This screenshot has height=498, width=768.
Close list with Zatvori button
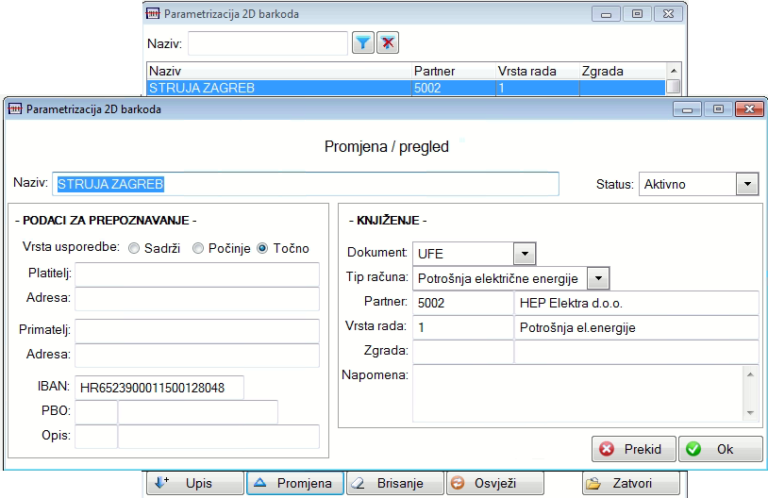click(x=631, y=483)
